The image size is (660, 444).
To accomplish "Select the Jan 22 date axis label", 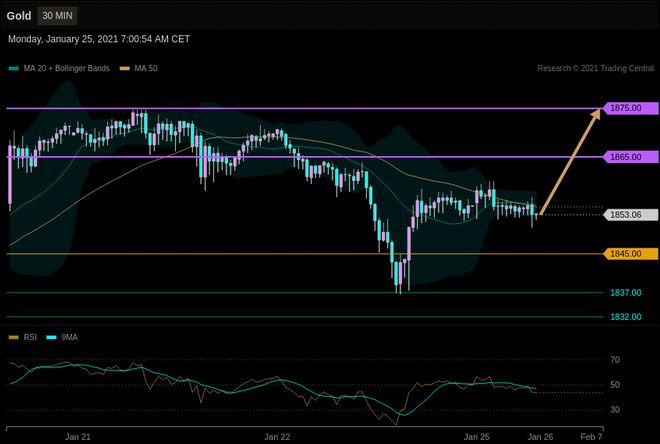I will click(x=277, y=437).
